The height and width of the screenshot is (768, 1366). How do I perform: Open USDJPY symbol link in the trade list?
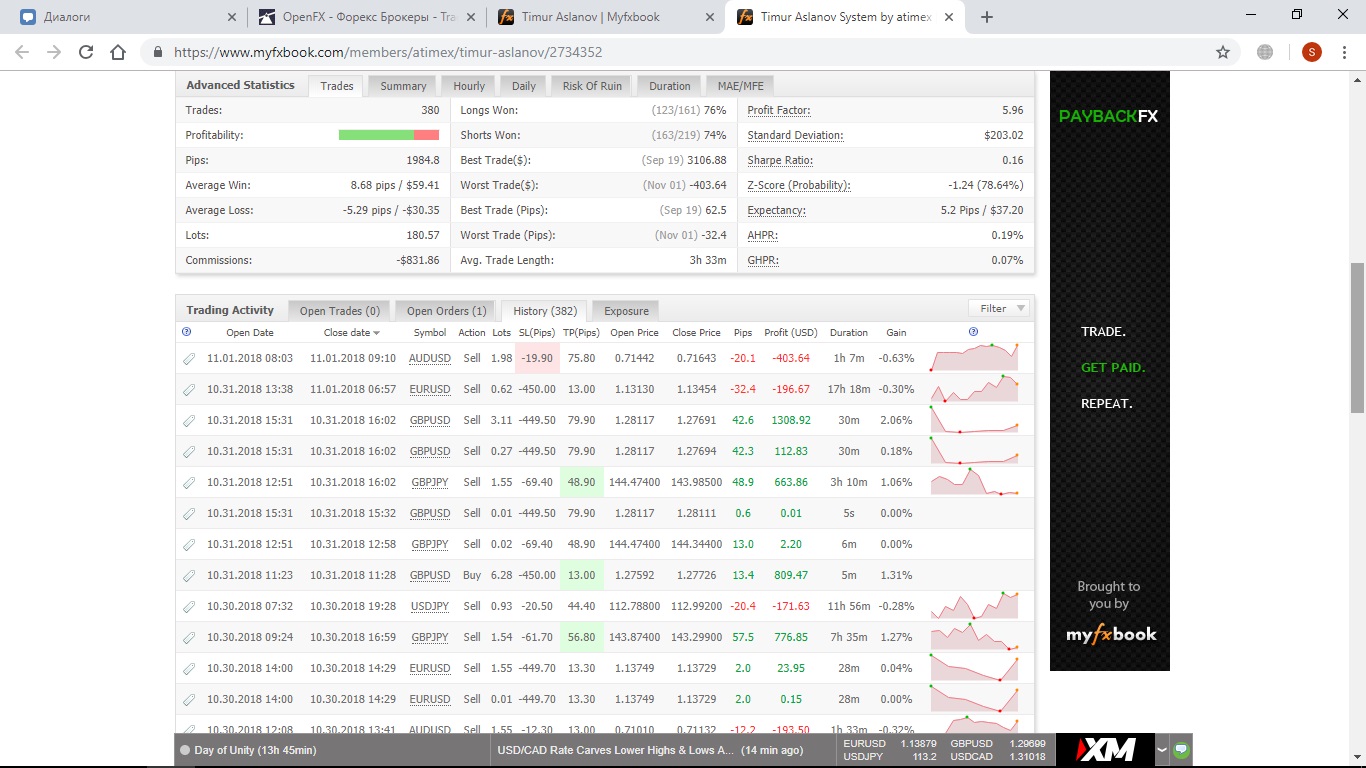[430, 606]
